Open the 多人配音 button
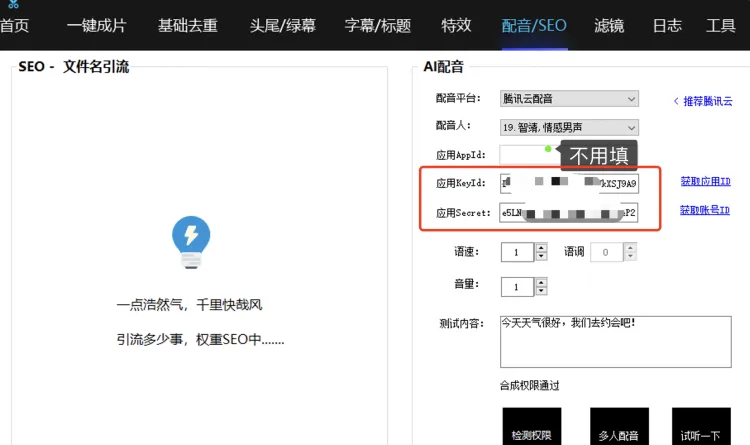The image size is (750, 445). (x=619, y=426)
